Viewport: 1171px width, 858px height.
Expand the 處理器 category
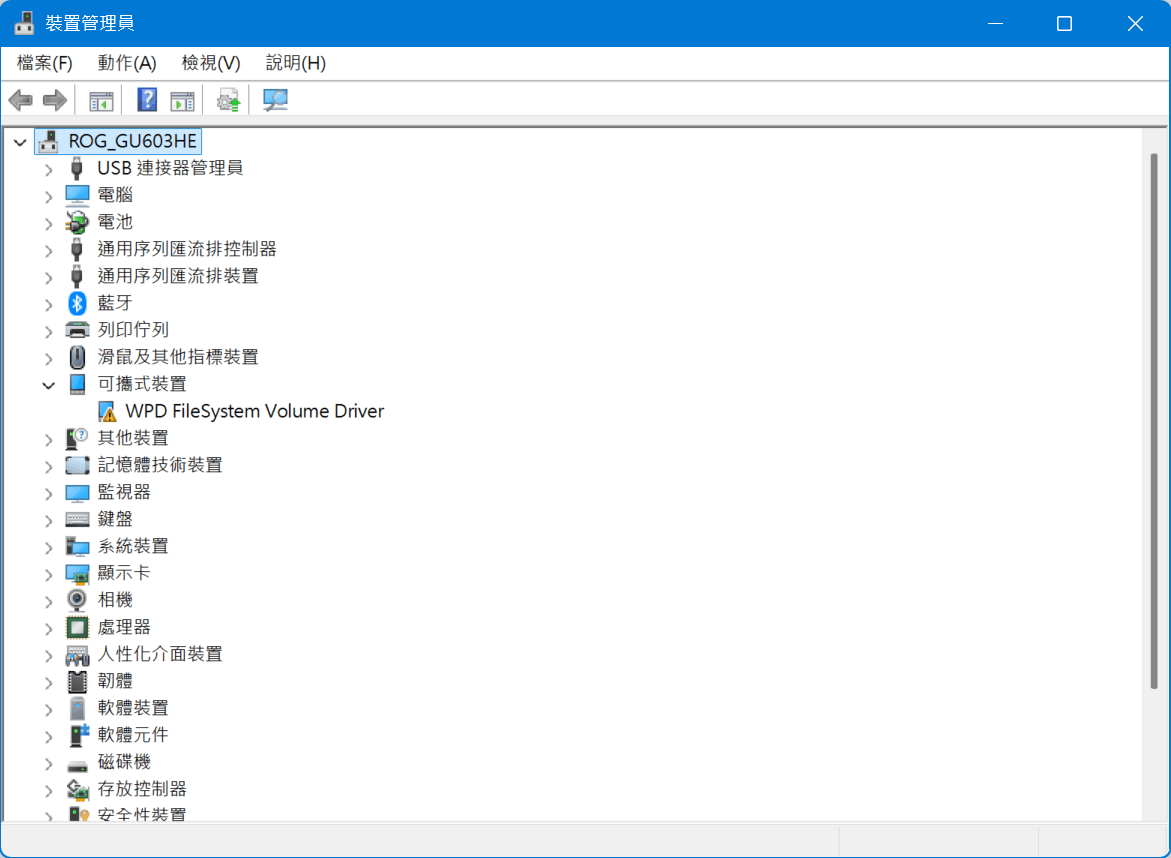[x=48, y=626]
